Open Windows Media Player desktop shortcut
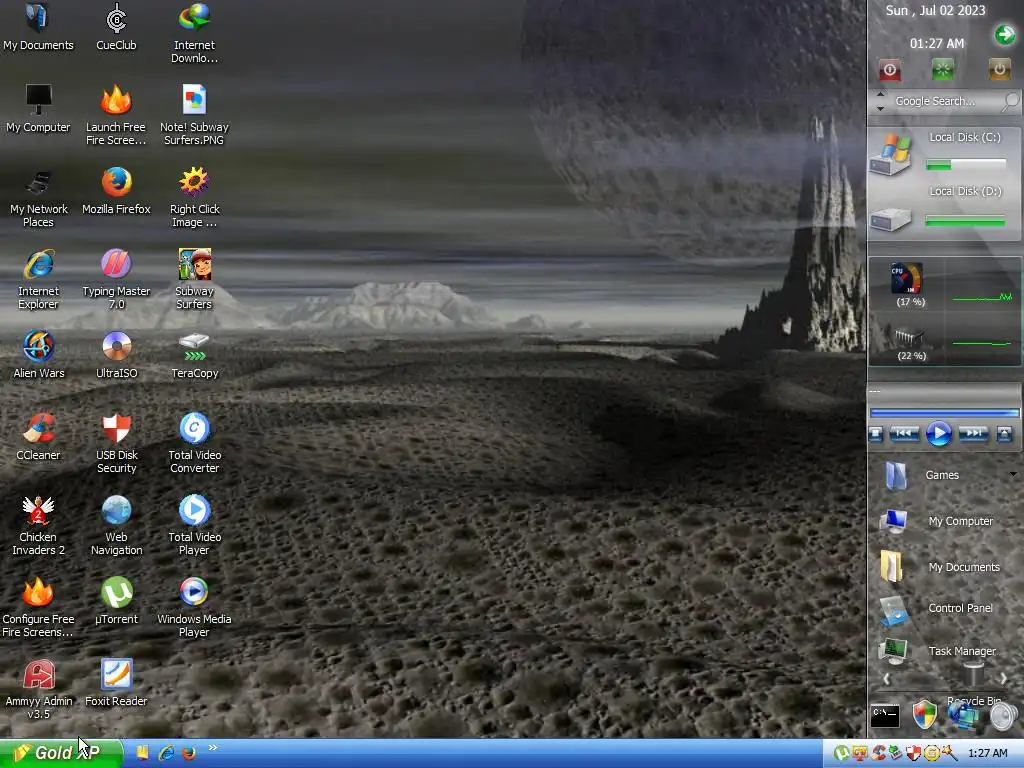1024x768 pixels. click(x=194, y=607)
